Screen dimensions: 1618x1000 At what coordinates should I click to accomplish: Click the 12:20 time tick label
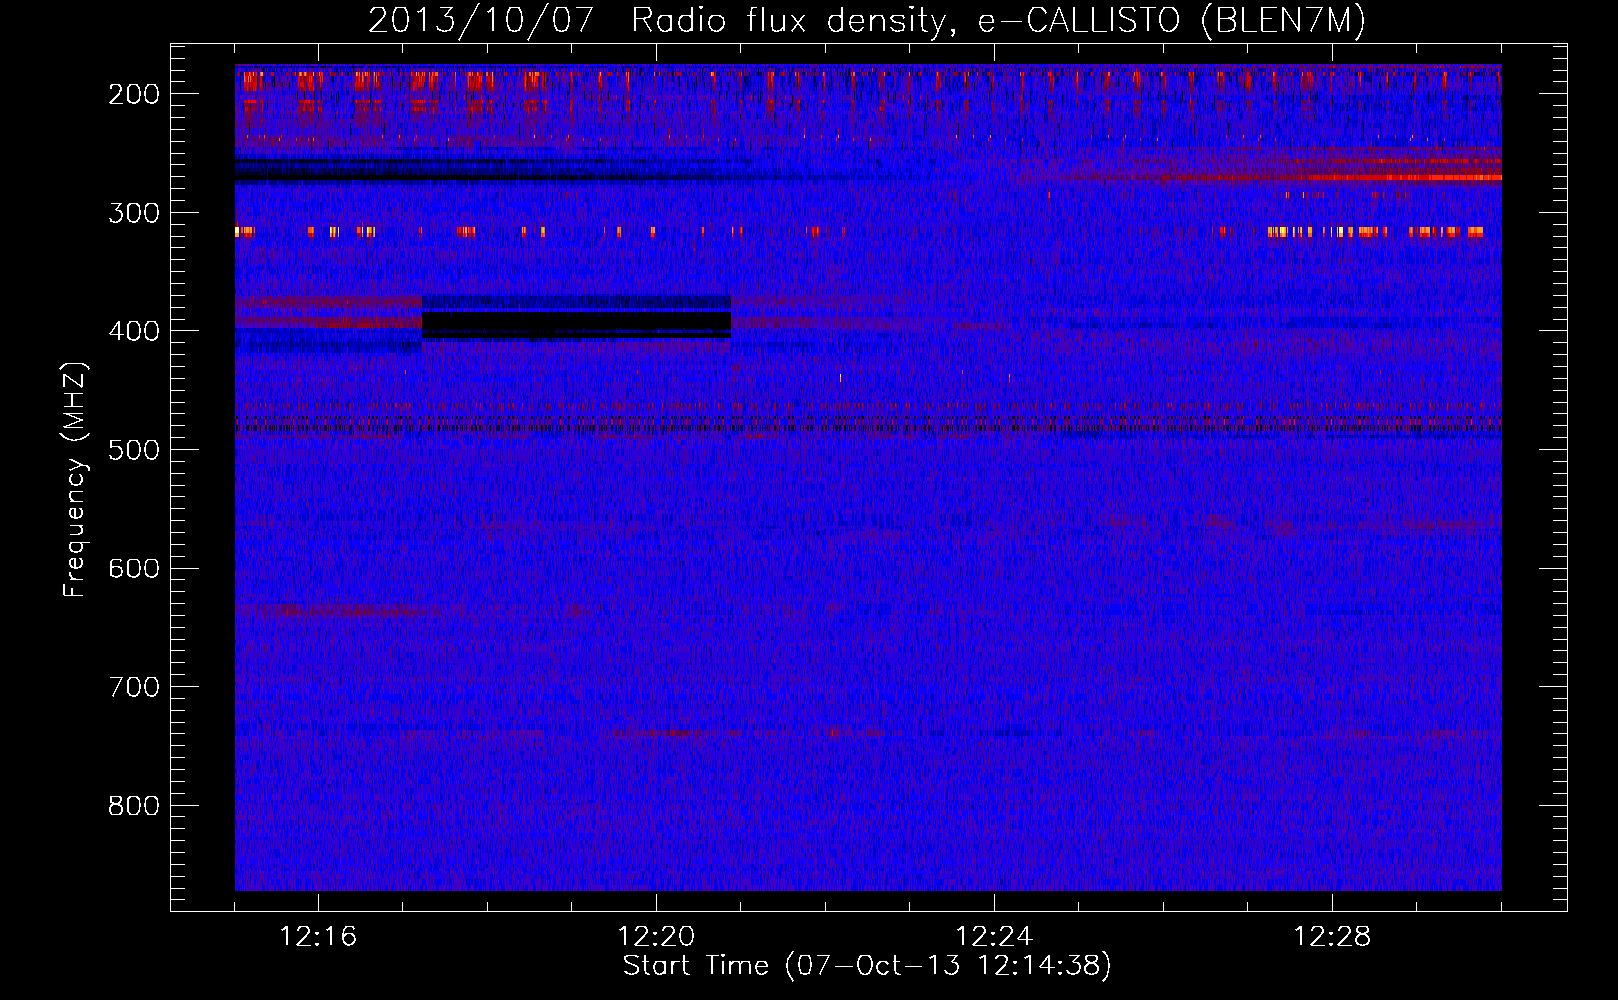(656, 937)
